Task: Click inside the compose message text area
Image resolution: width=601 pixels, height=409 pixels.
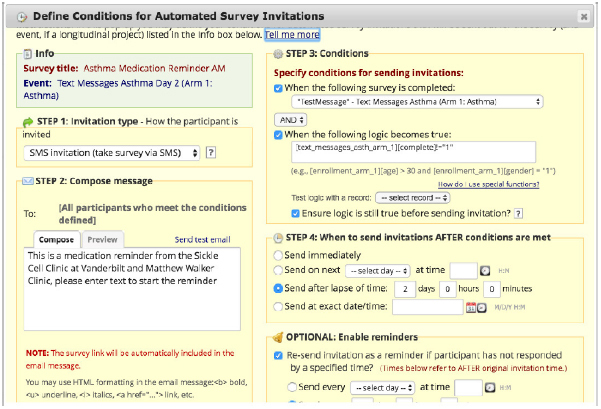Action: tap(132, 289)
